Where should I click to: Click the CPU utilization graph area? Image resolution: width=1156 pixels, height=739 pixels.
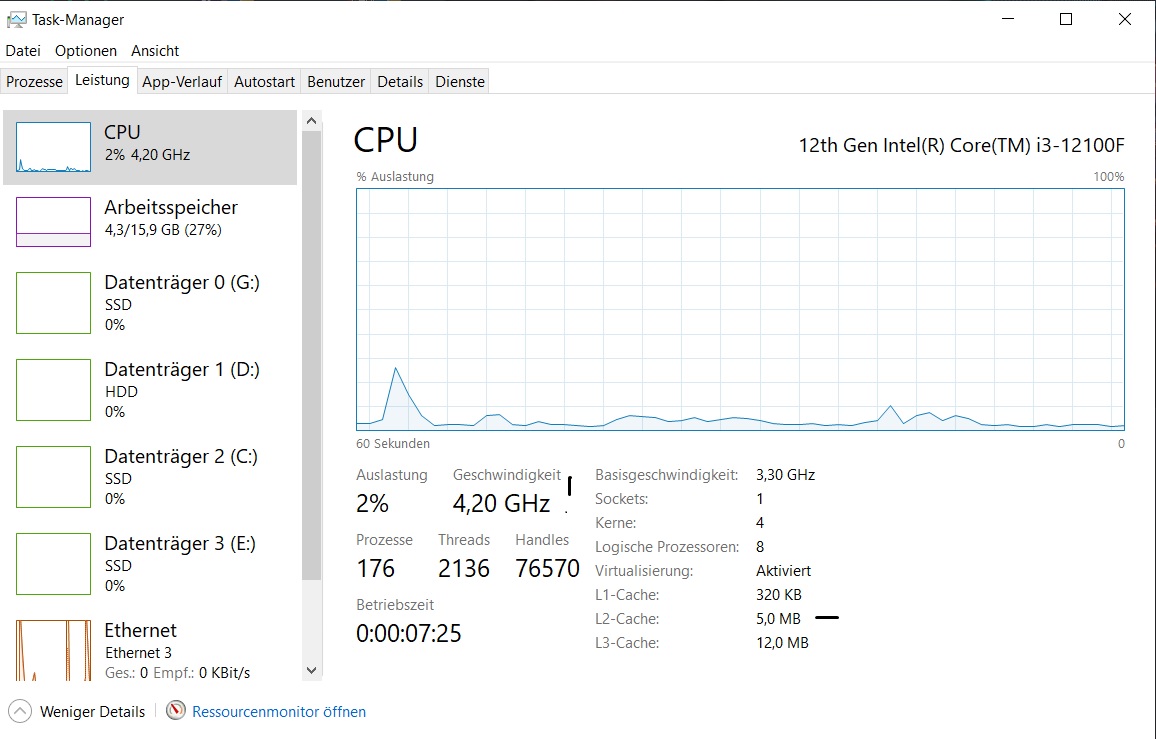click(740, 310)
